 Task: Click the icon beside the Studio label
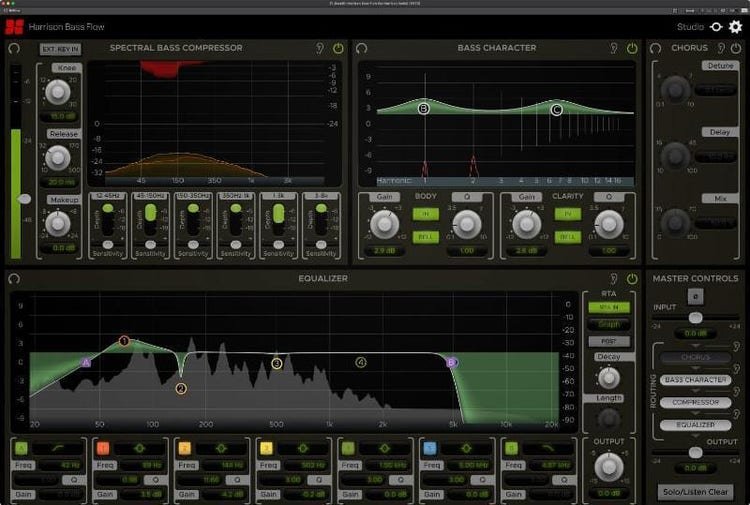716,27
